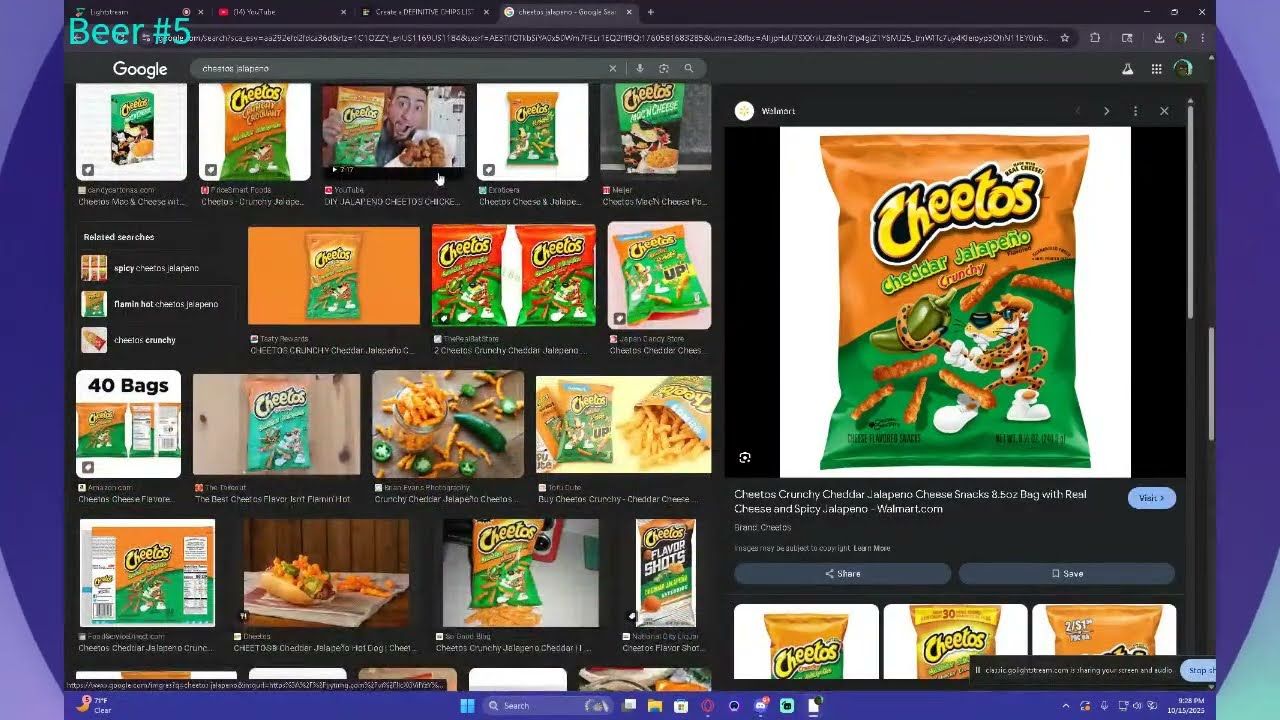Open the Flavor Shots Cheetos thumbnail
Viewport: 1280px width, 720px height.
[666, 573]
